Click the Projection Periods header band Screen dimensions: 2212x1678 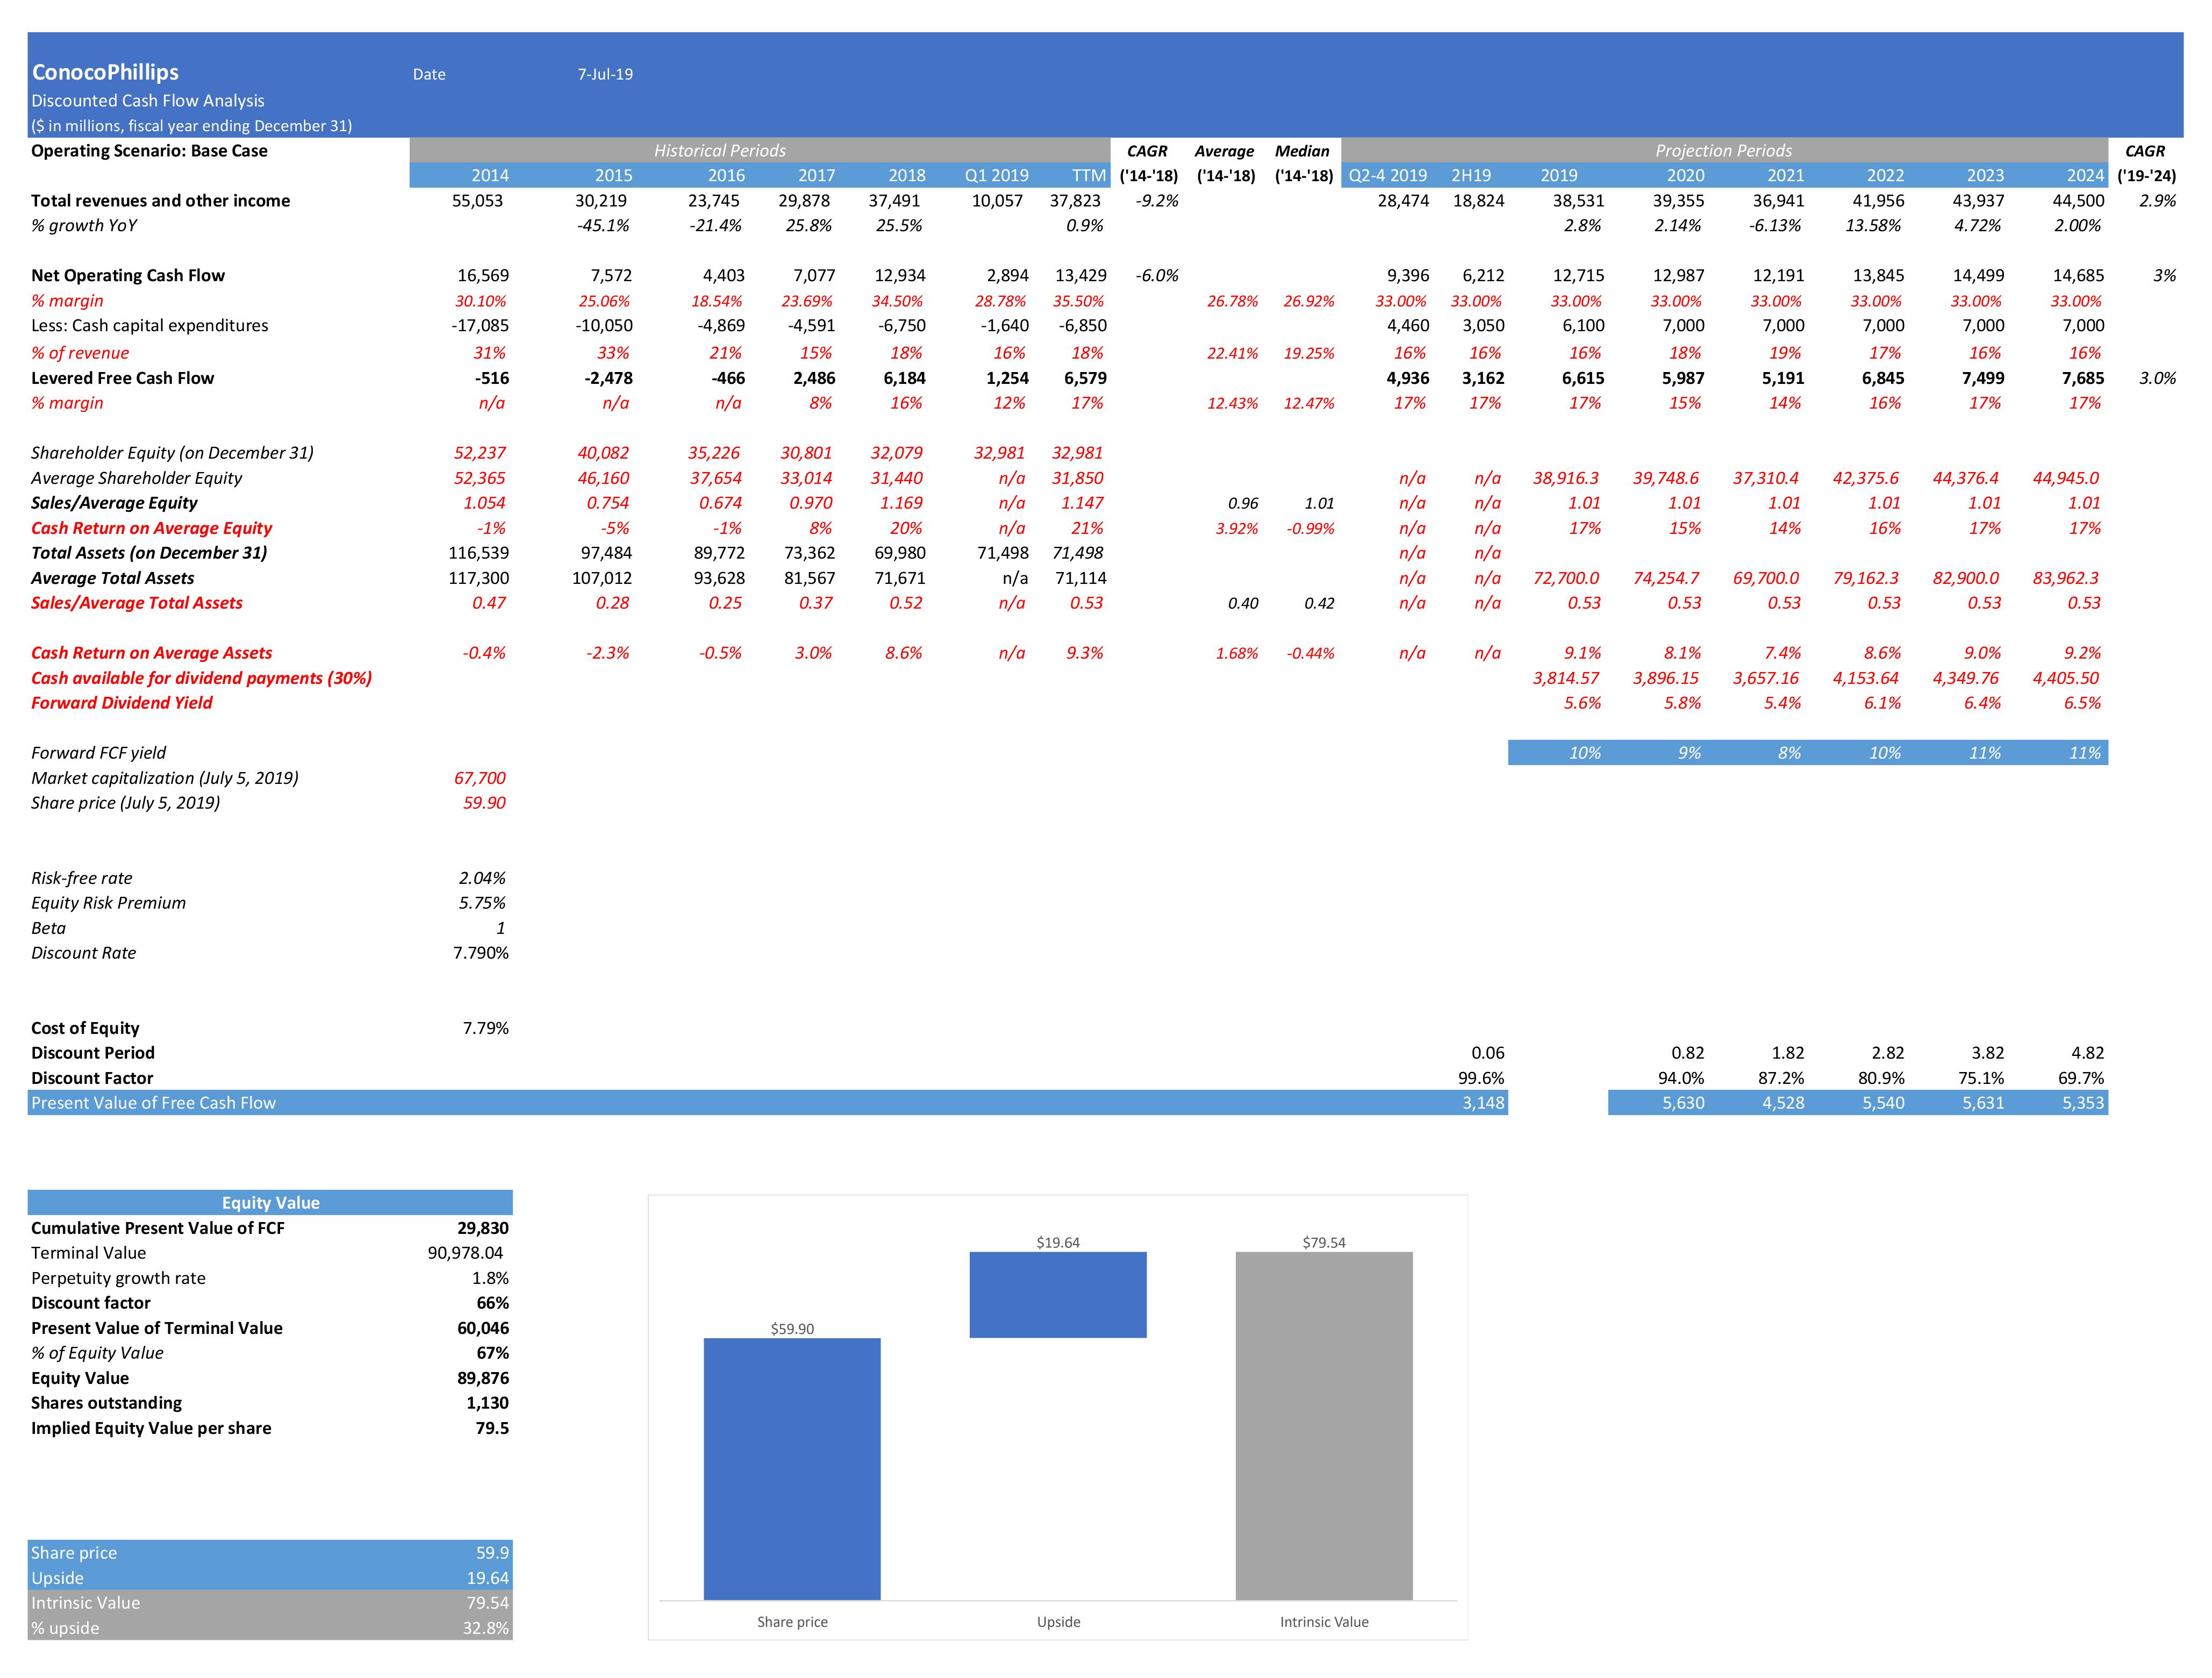point(1723,151)
